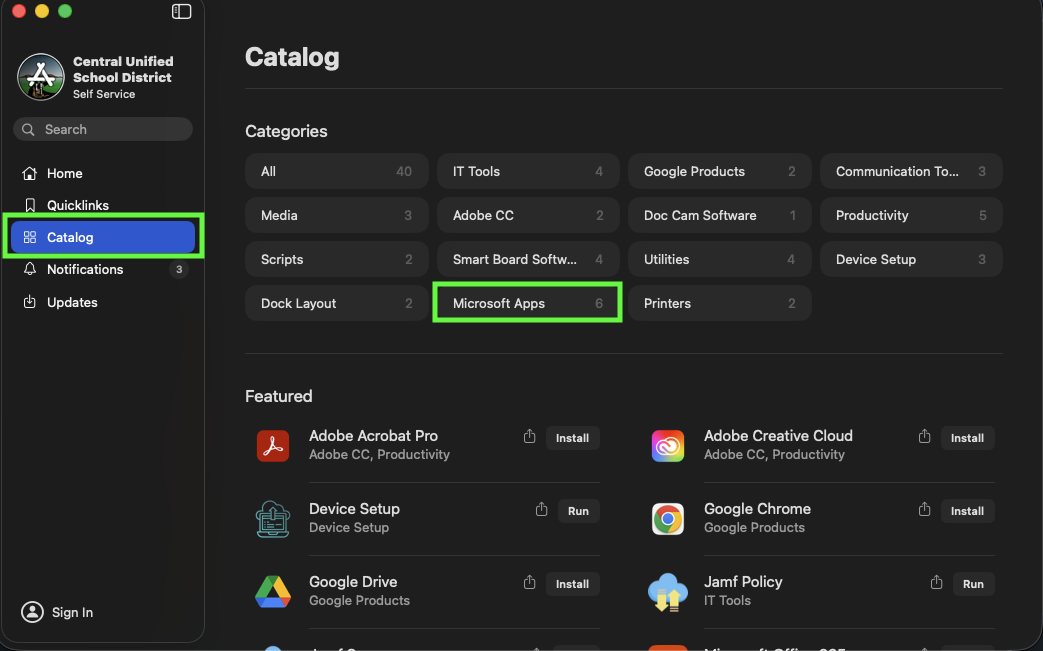1043x651 pixels.
Task: Install Google Drive
Action: pos(573,585)
